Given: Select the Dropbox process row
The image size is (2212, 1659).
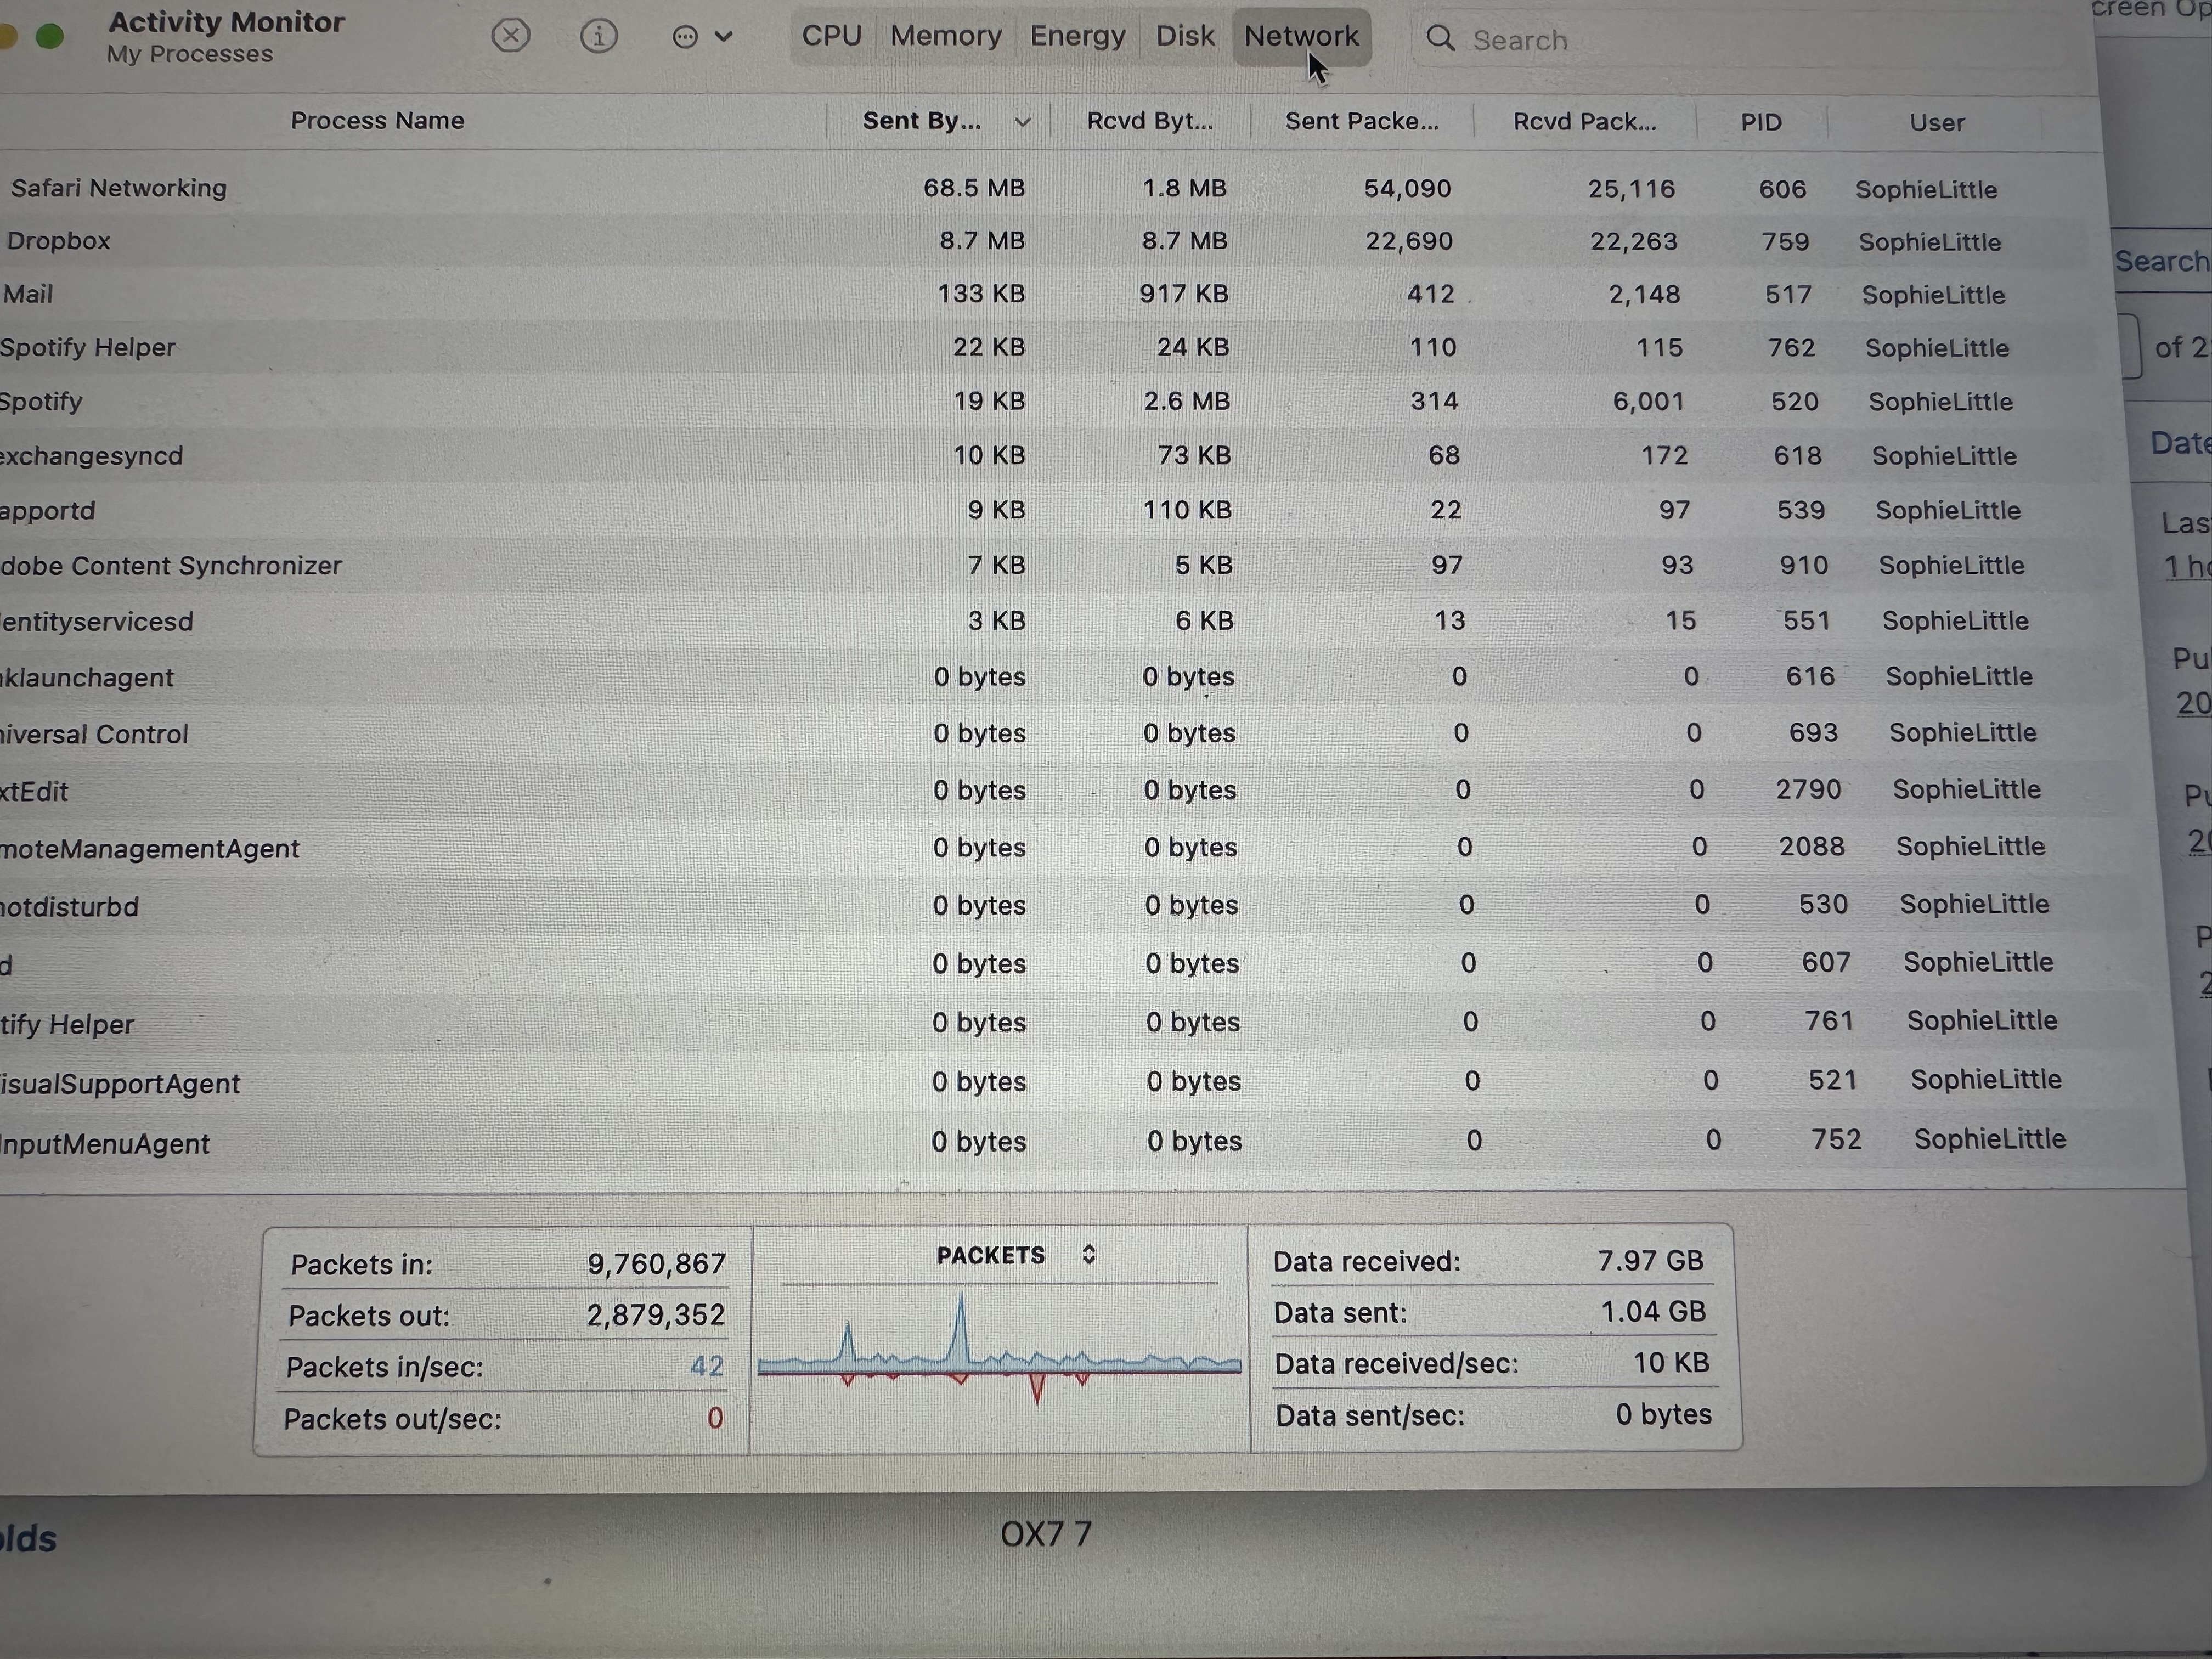Looking at the screenshot, I should (59, 241).
